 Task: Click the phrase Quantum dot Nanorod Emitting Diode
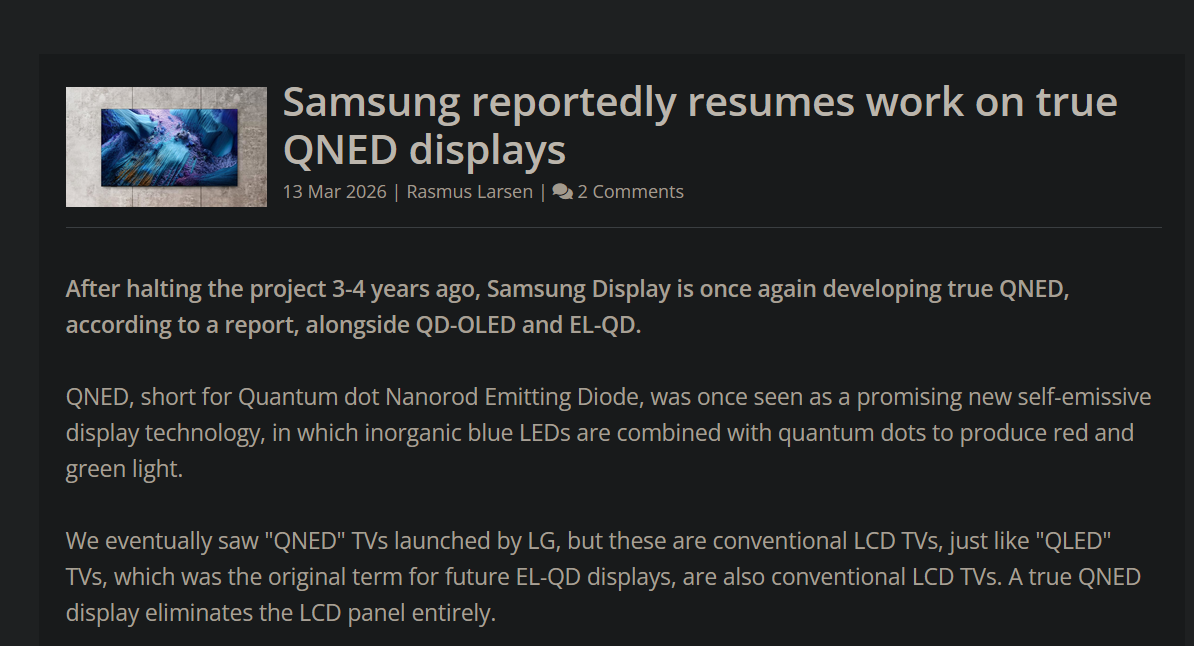440,397
